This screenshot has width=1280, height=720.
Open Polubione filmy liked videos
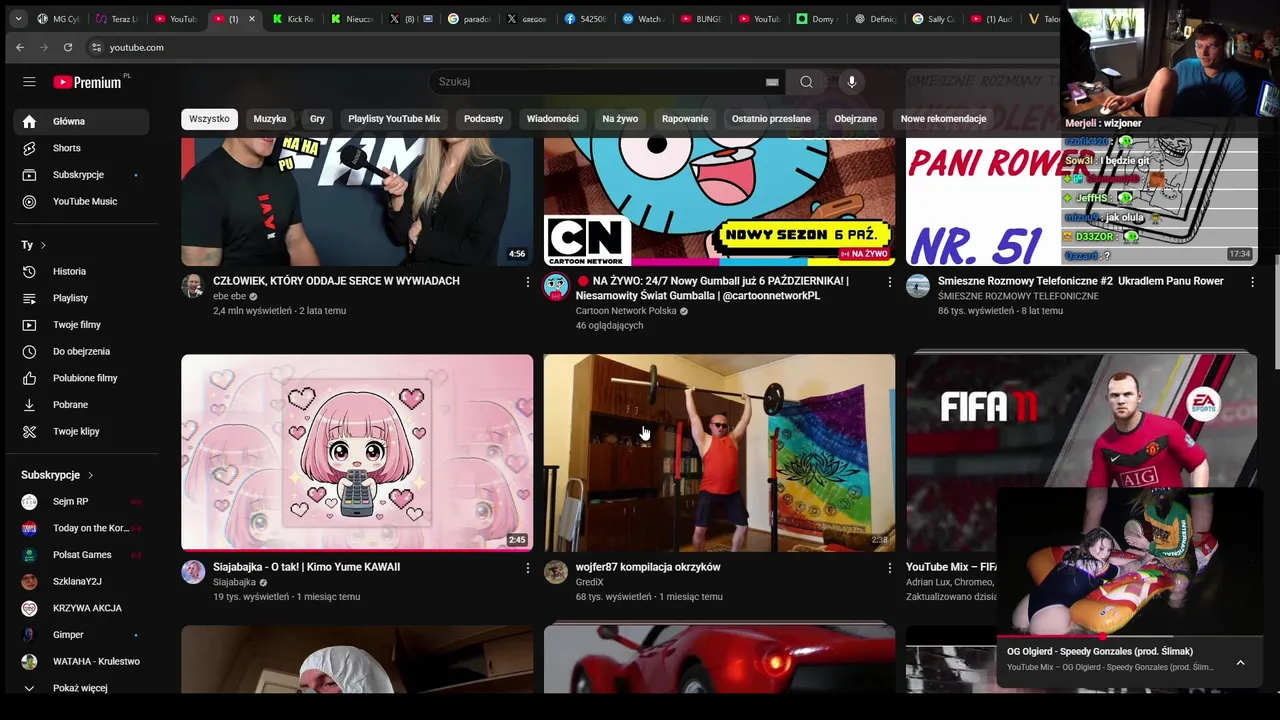click(x=81, y=378)
